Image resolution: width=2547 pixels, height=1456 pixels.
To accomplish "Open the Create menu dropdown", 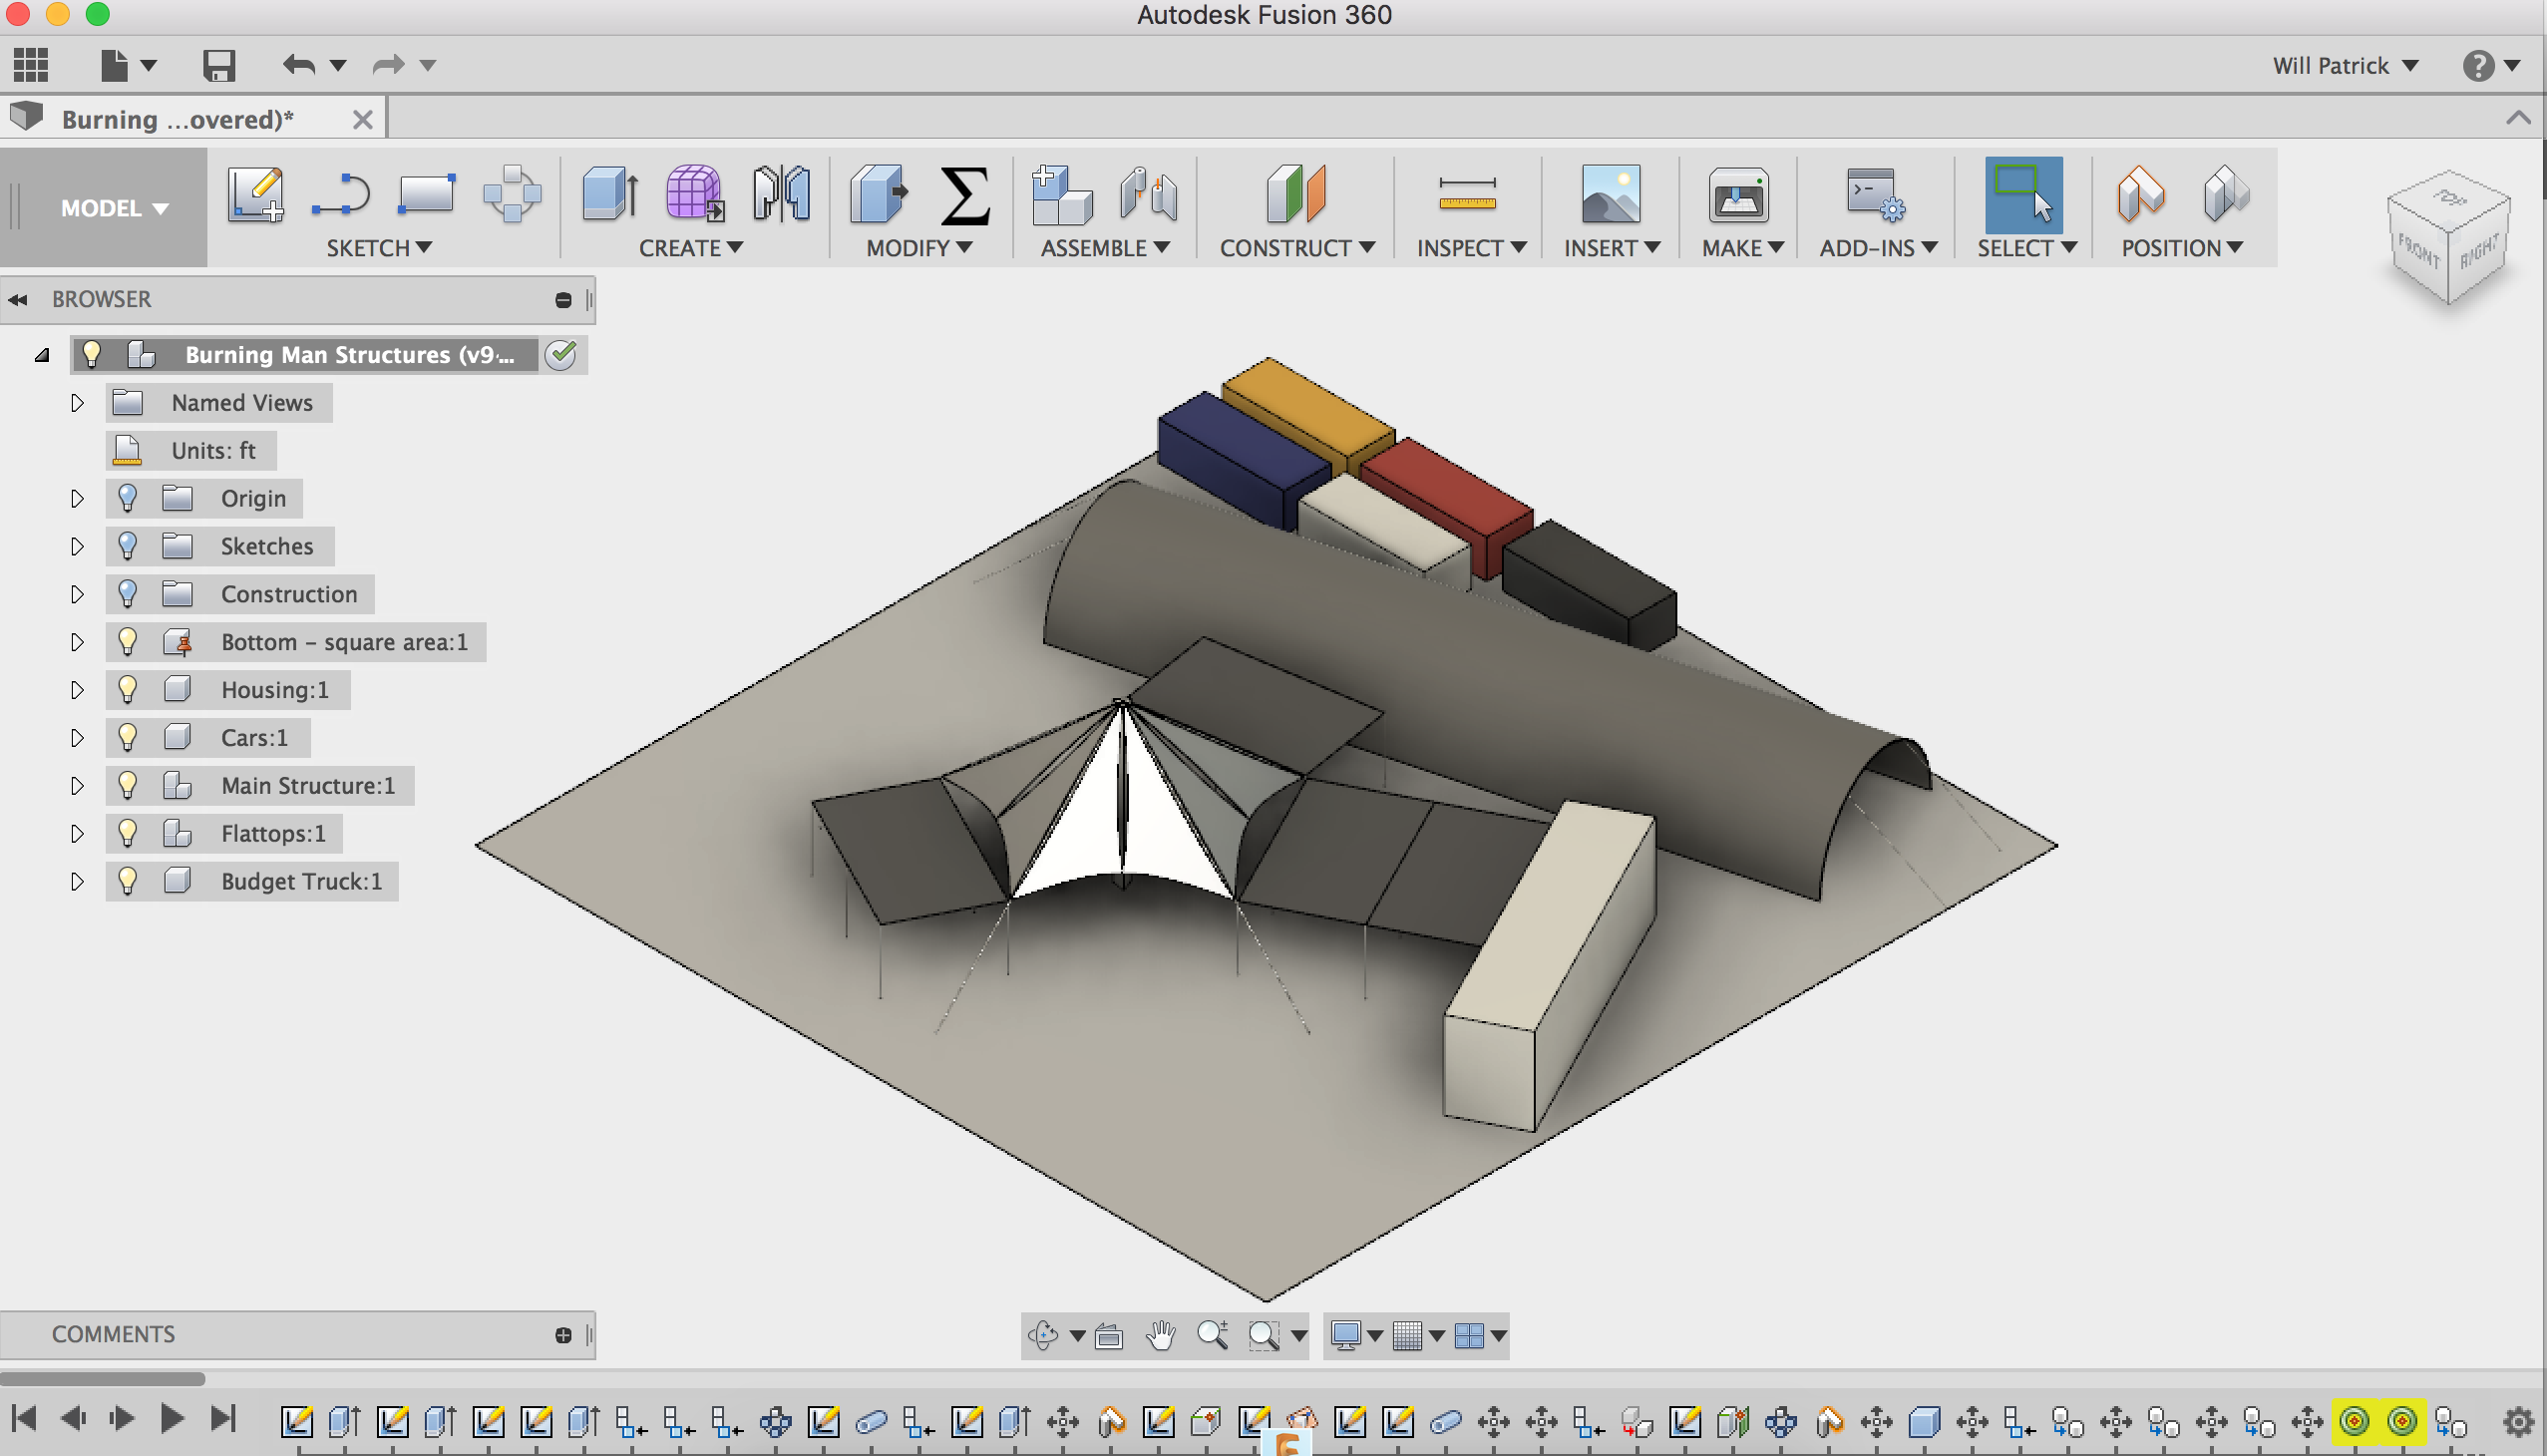I will point(691,248).
